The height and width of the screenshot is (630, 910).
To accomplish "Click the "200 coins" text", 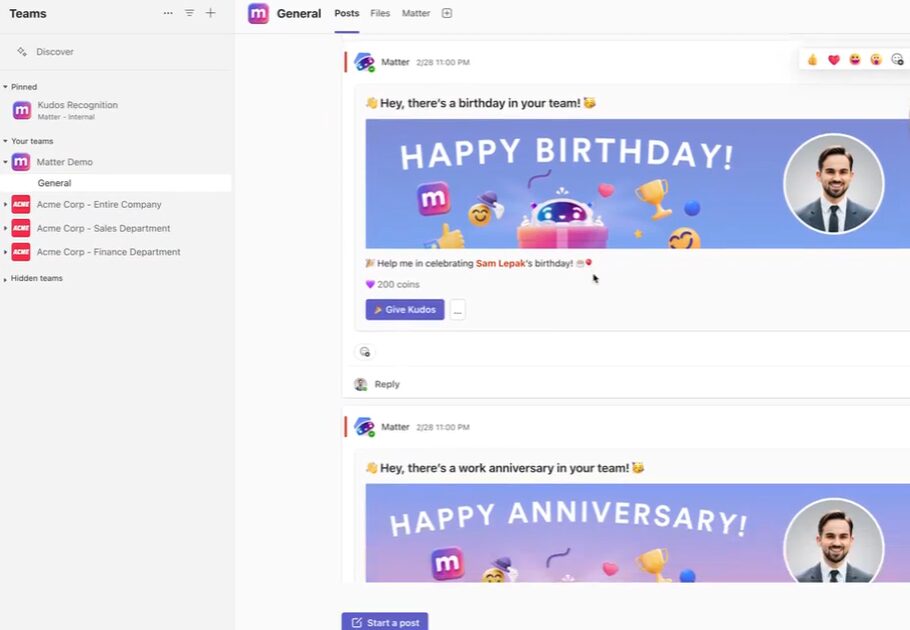I will tap(398, 284).
